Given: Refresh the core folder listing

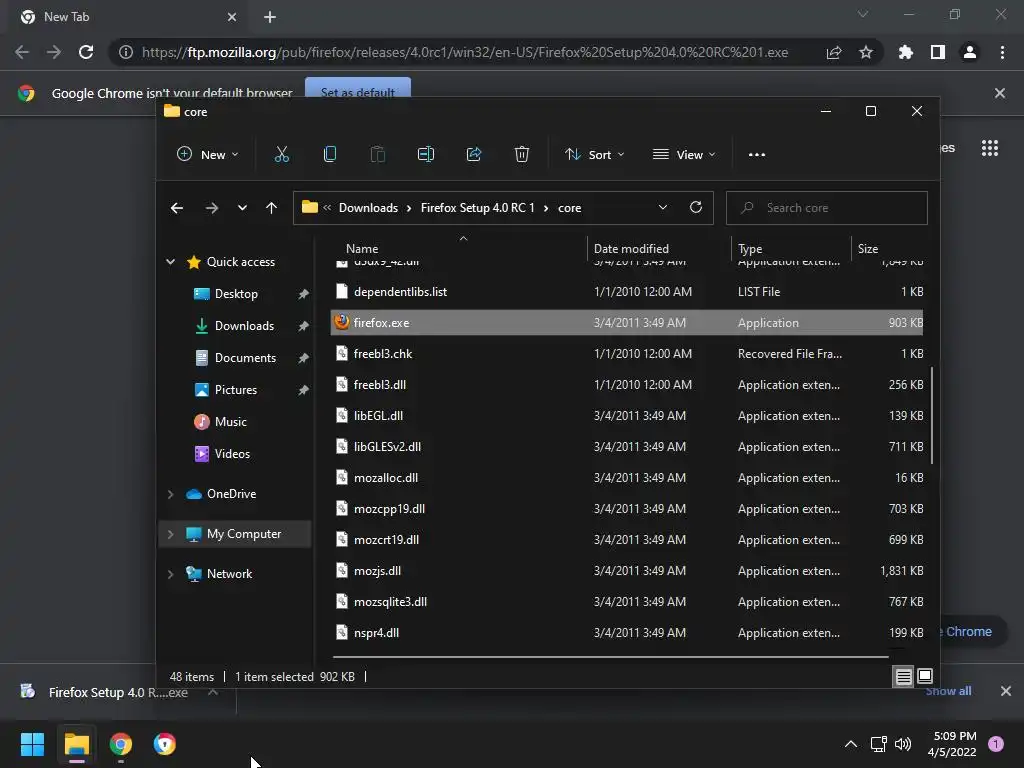Looking at the screenshot, I should tap(696, 207).
